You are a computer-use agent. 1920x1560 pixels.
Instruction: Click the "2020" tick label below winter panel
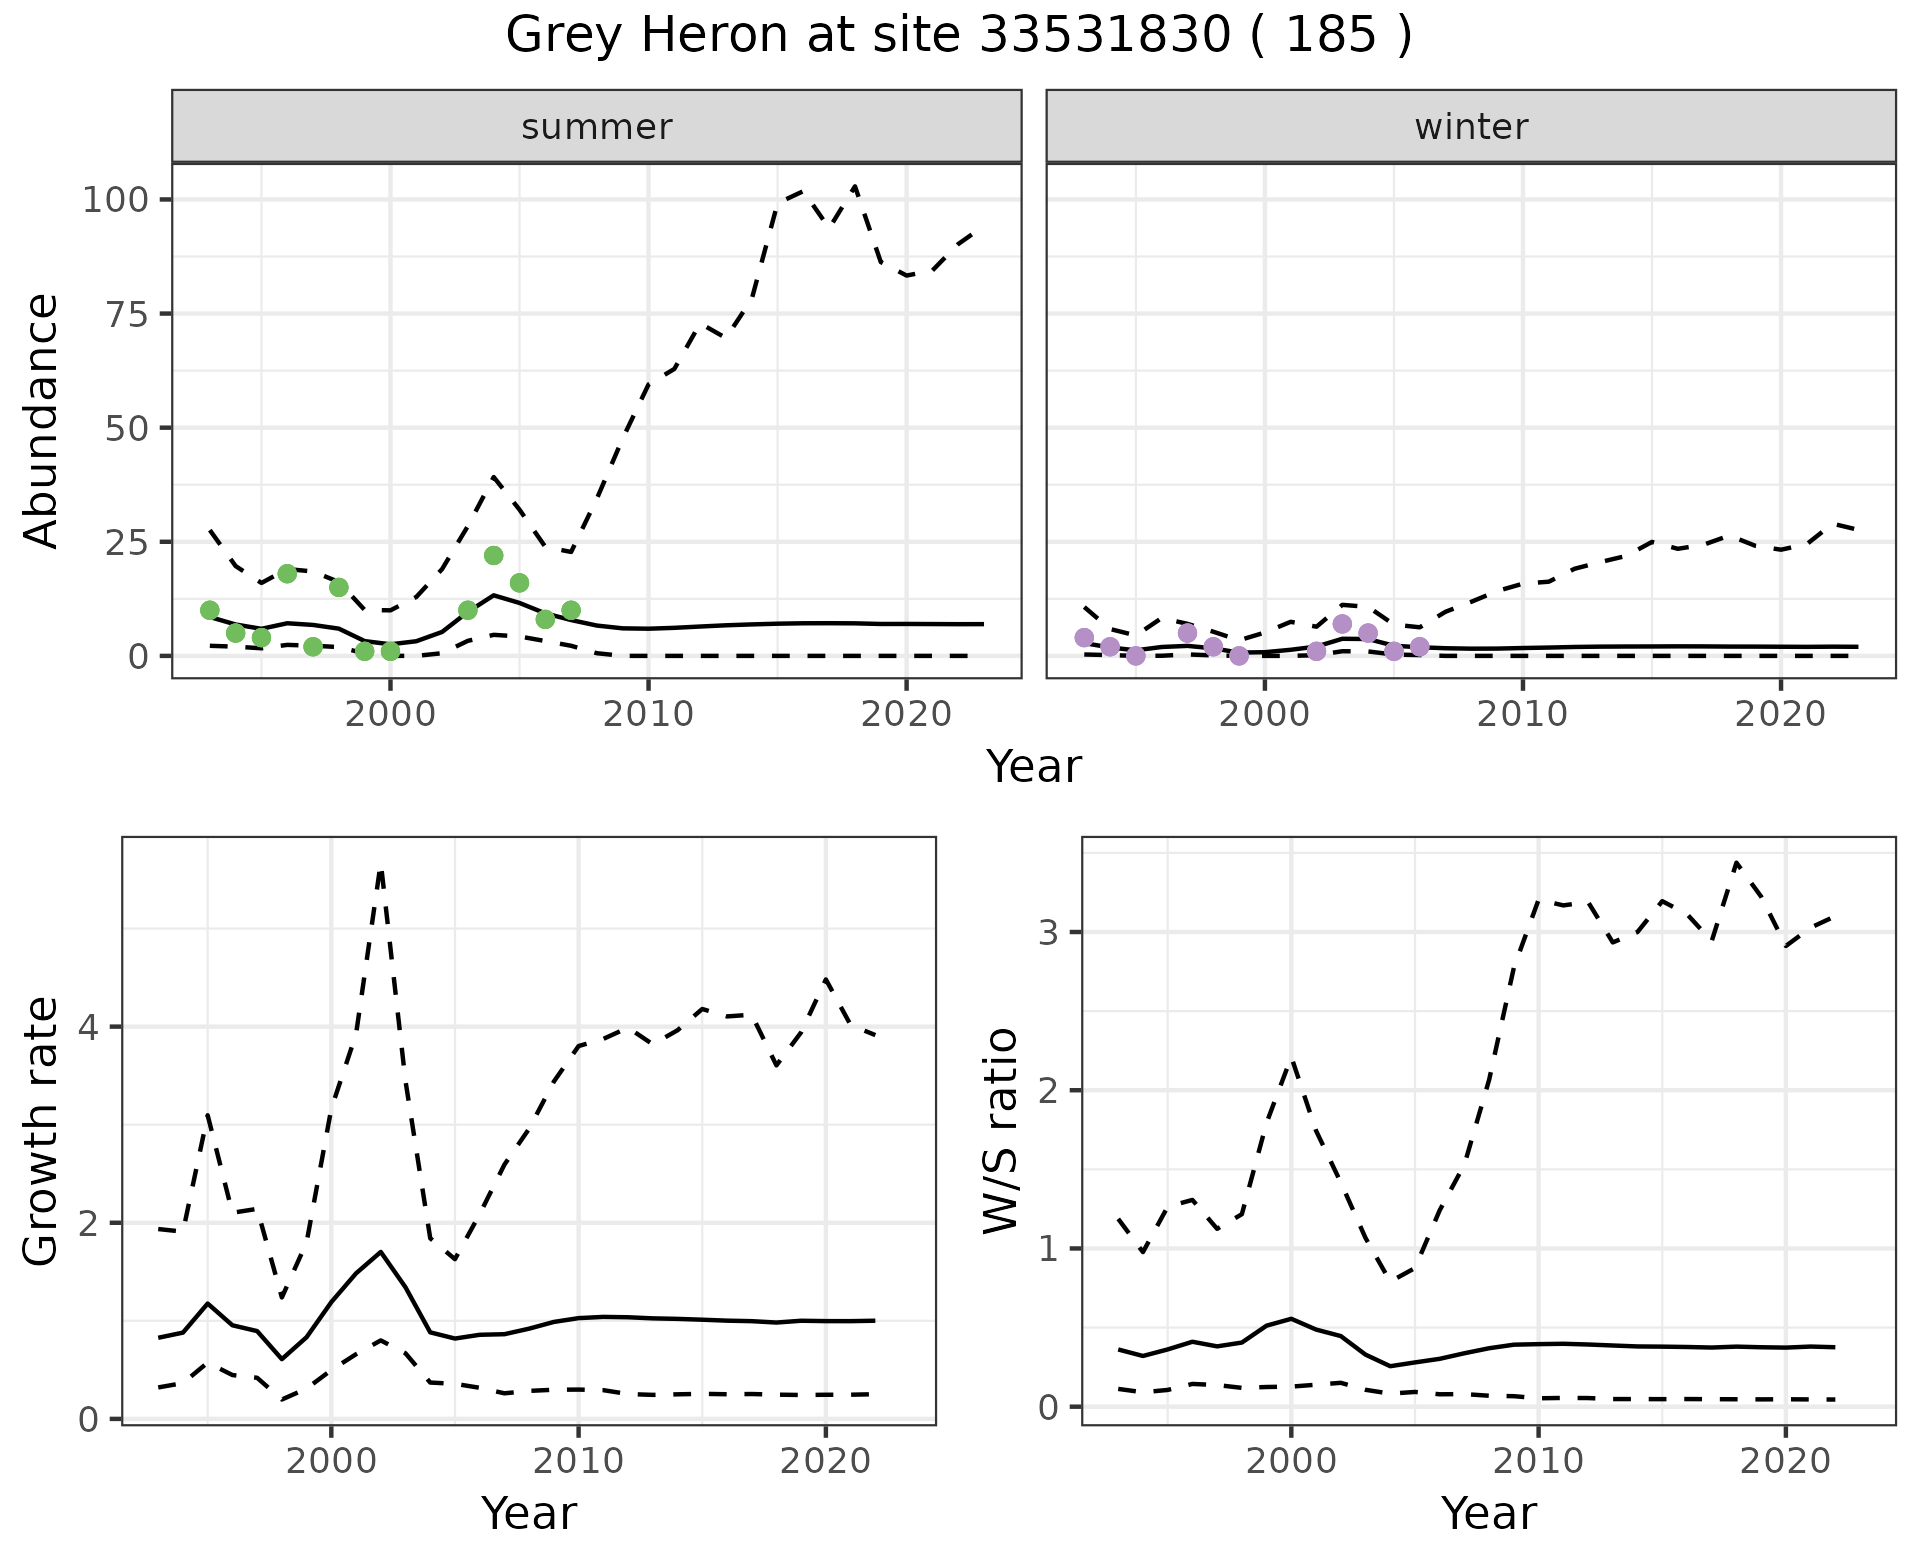click(x=1779, y=714)
